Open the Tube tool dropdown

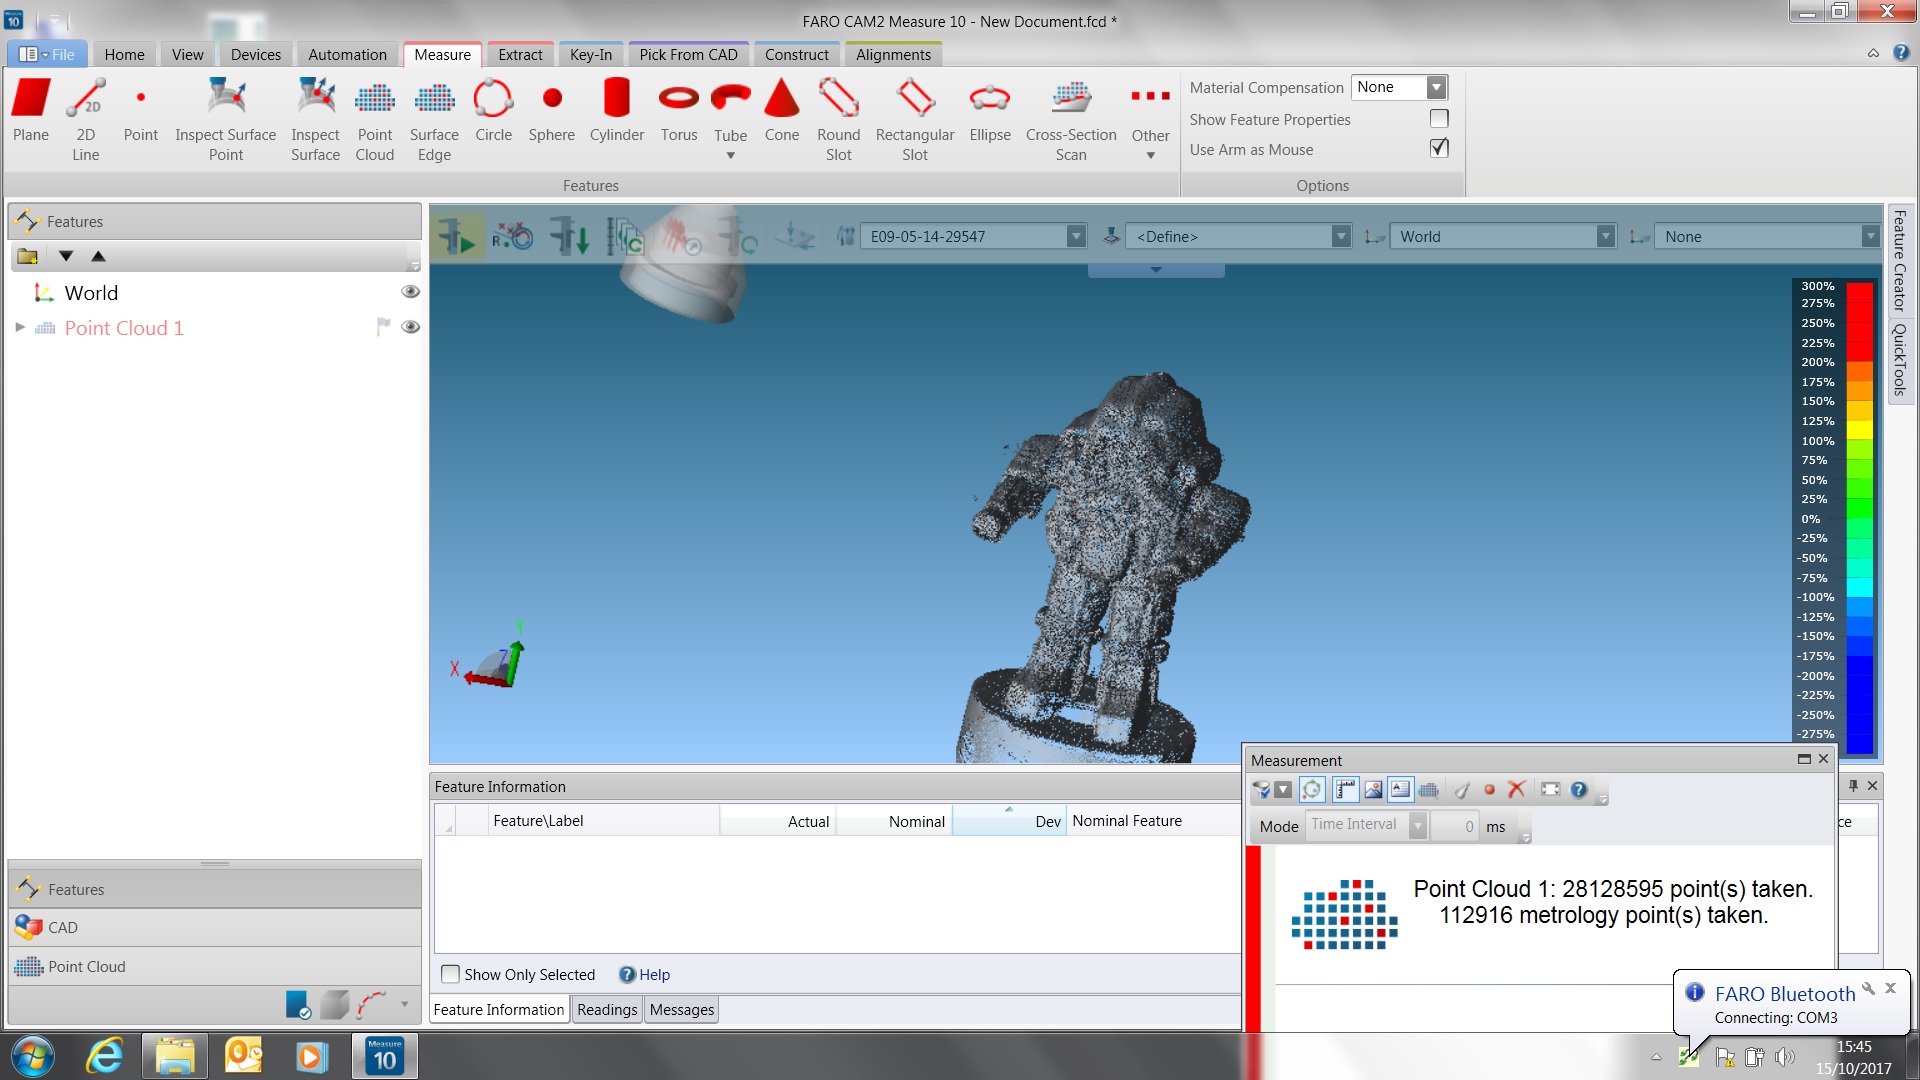(730, 155)
